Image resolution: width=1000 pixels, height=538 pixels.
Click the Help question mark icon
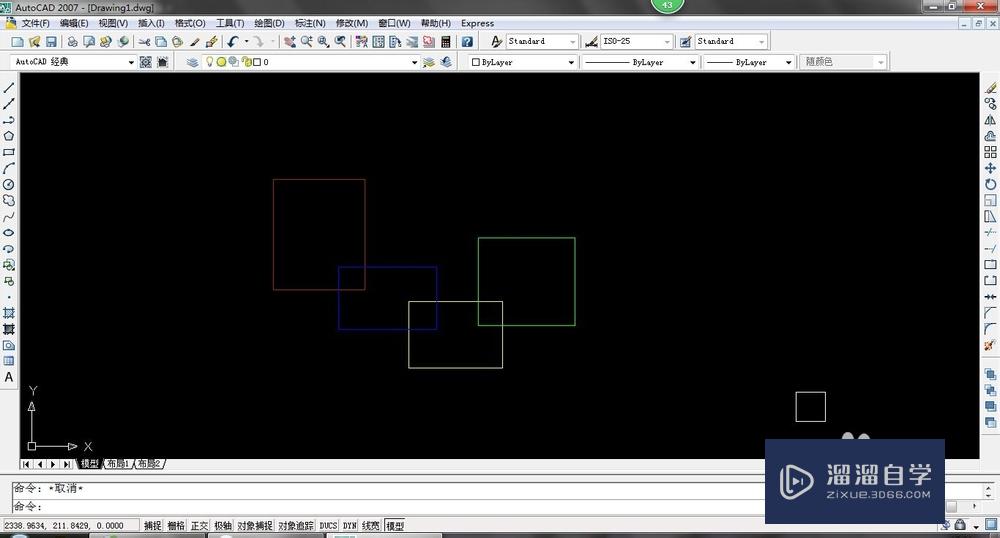coord(467,41)
